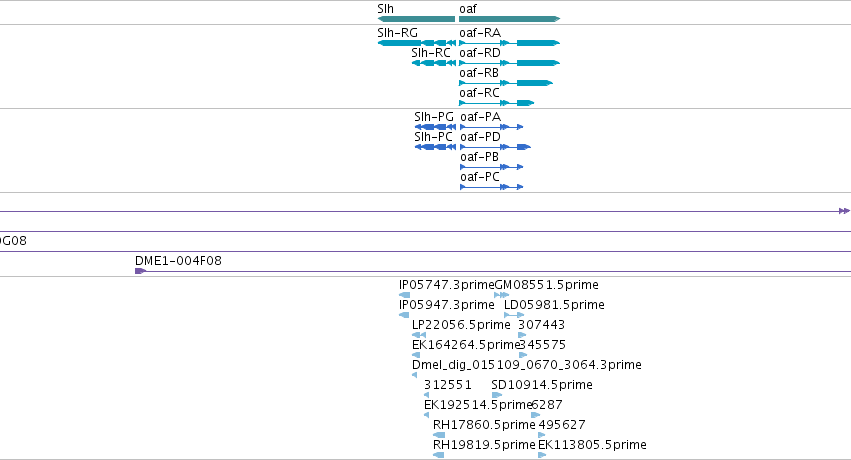Select the oaf gene bar
Image resolution: width=851 pixels, height=460 pixels.
click(x=510, y=19)
